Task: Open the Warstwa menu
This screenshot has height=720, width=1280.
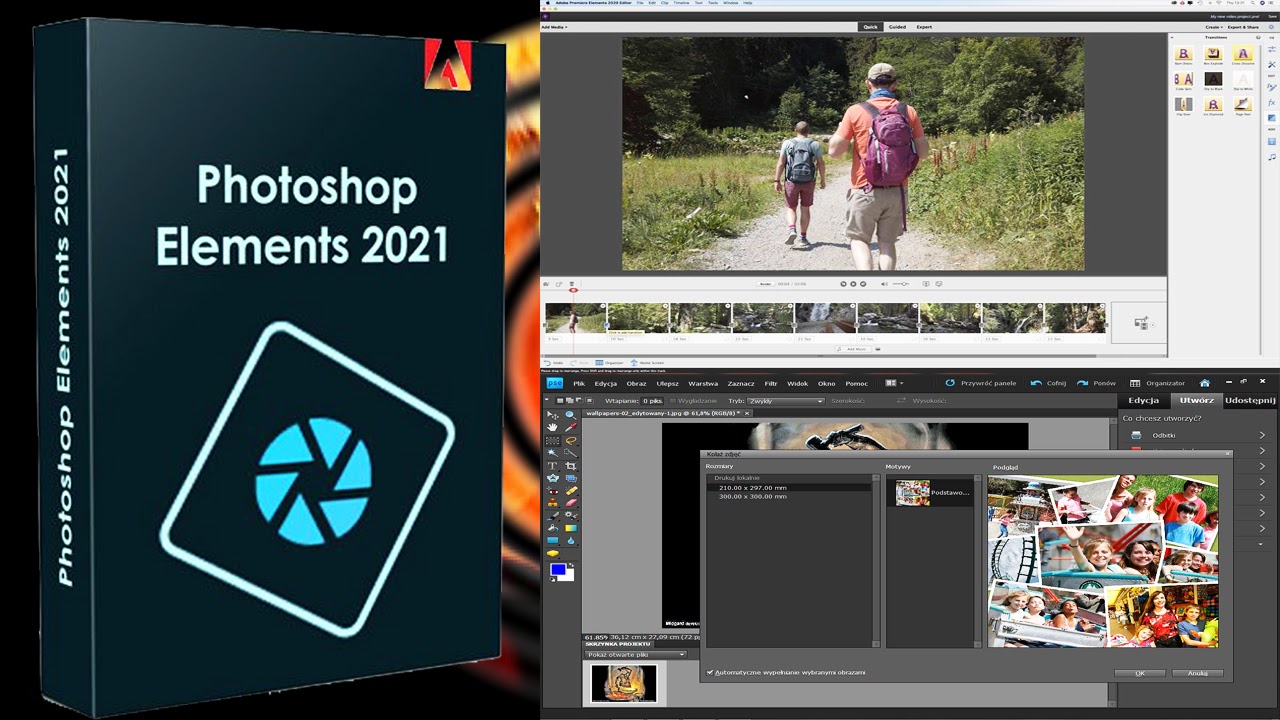Action: point(703,383)
